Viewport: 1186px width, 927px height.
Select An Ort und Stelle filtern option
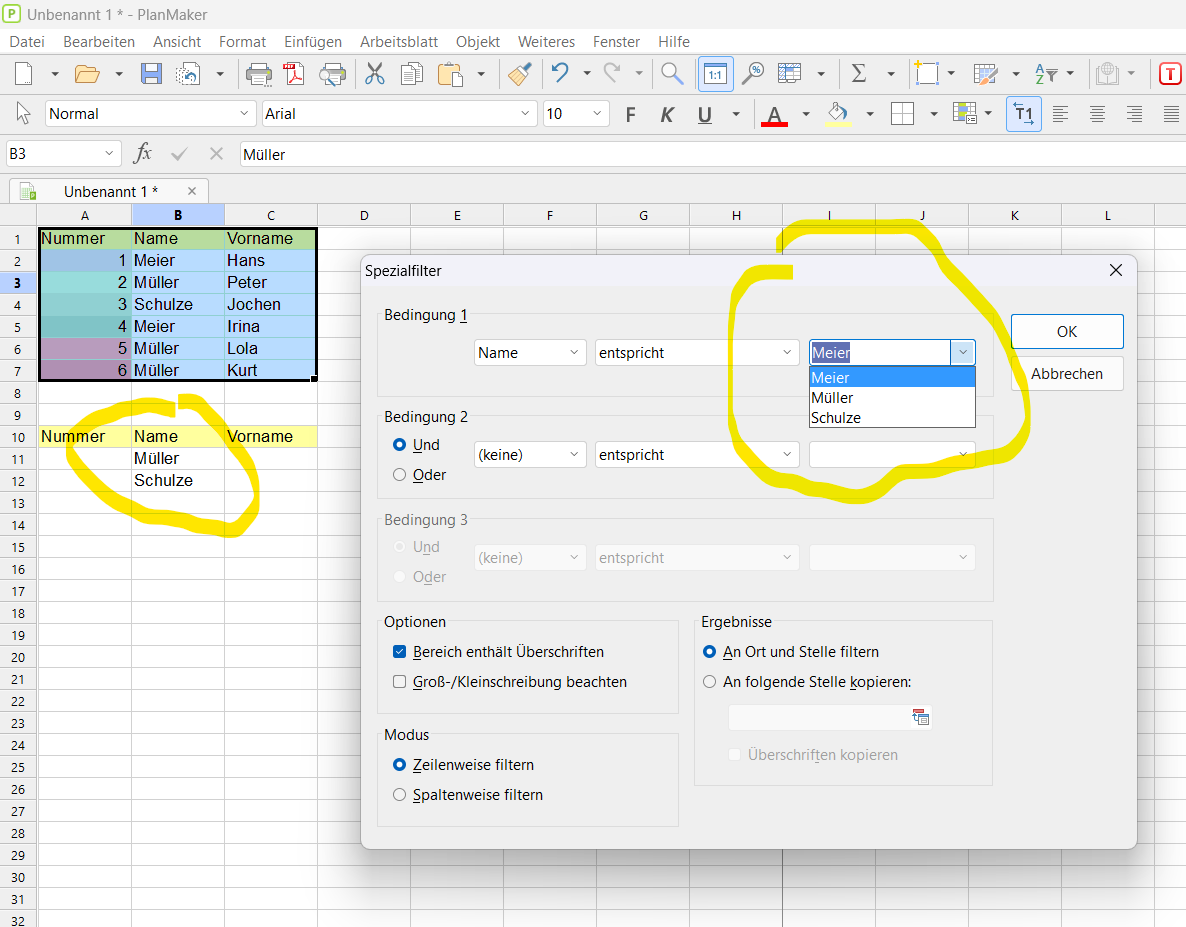click(x=709, y=652)
